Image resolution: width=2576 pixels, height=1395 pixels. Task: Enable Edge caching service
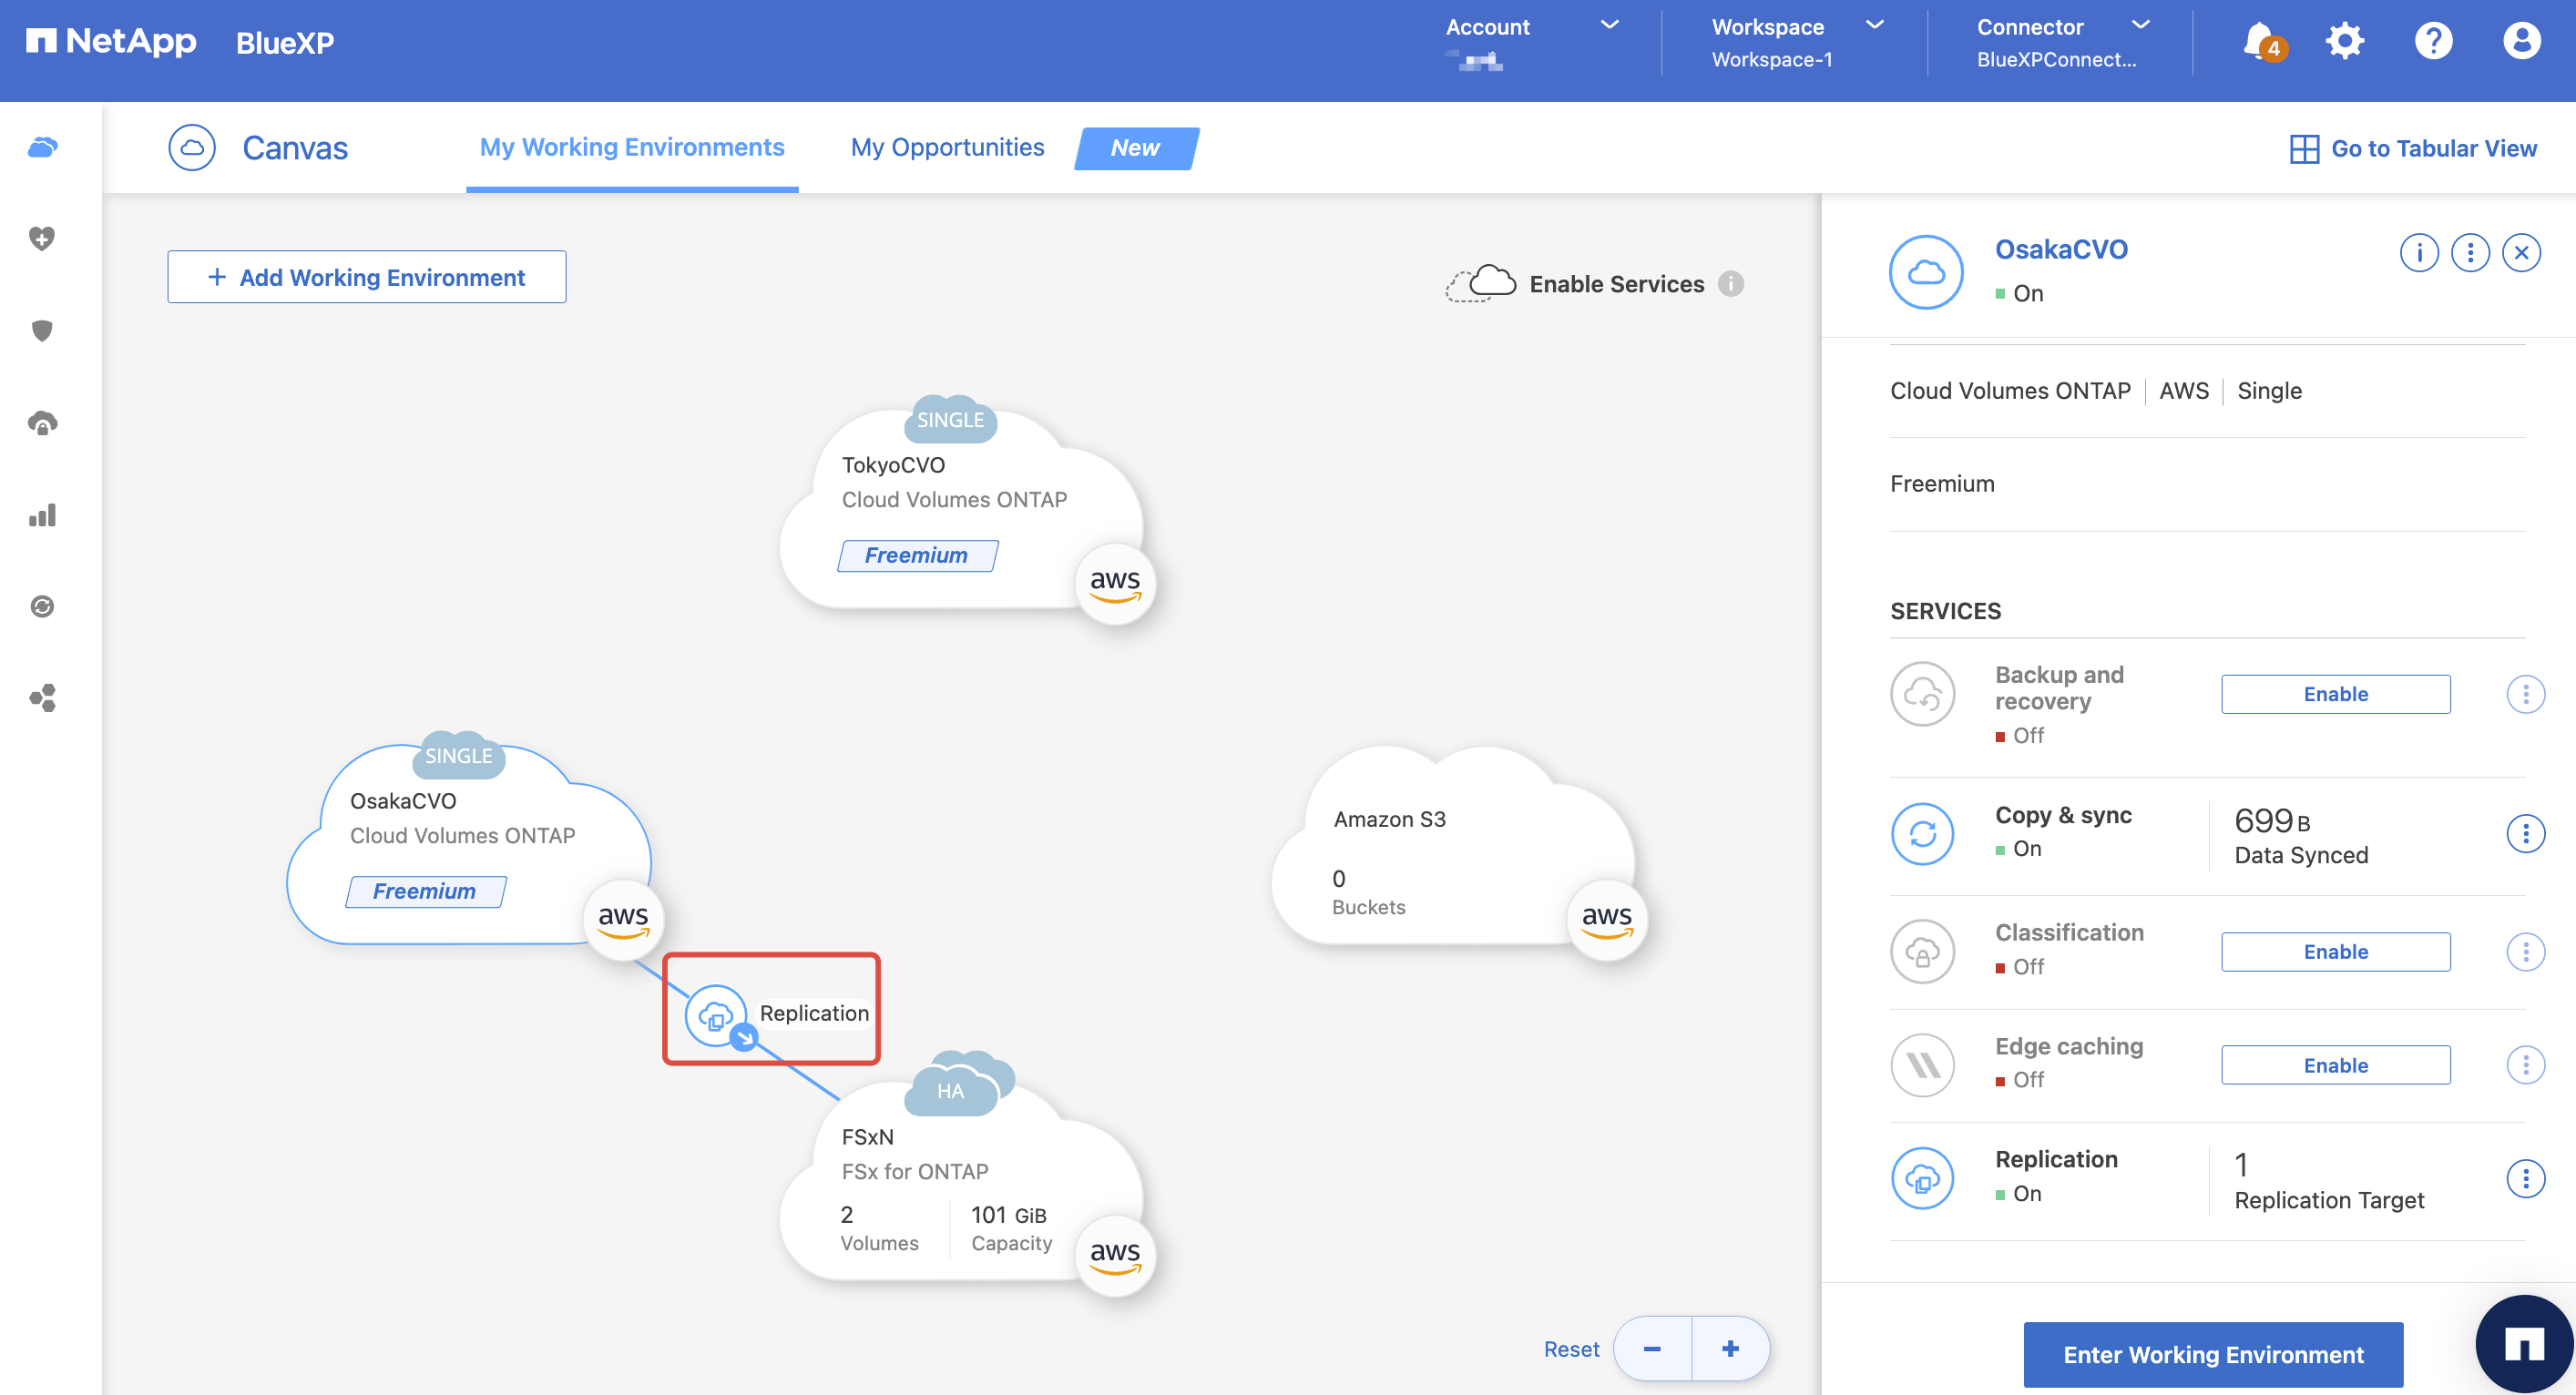tap(2335, 1065)
